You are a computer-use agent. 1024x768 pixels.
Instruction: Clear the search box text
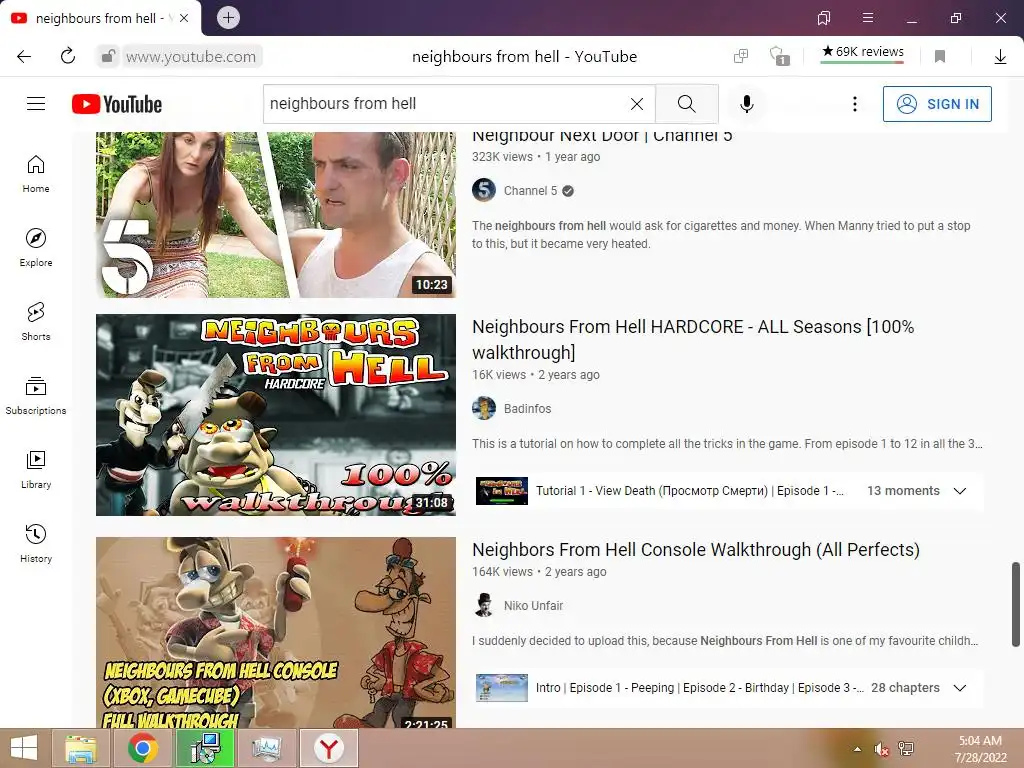[x=637, y=104]
